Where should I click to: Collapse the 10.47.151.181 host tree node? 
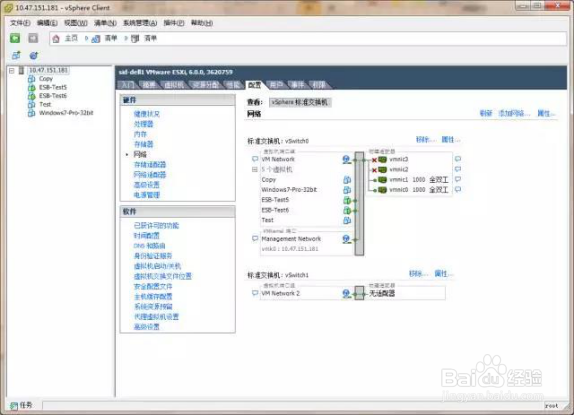click(x=12, y=70)
